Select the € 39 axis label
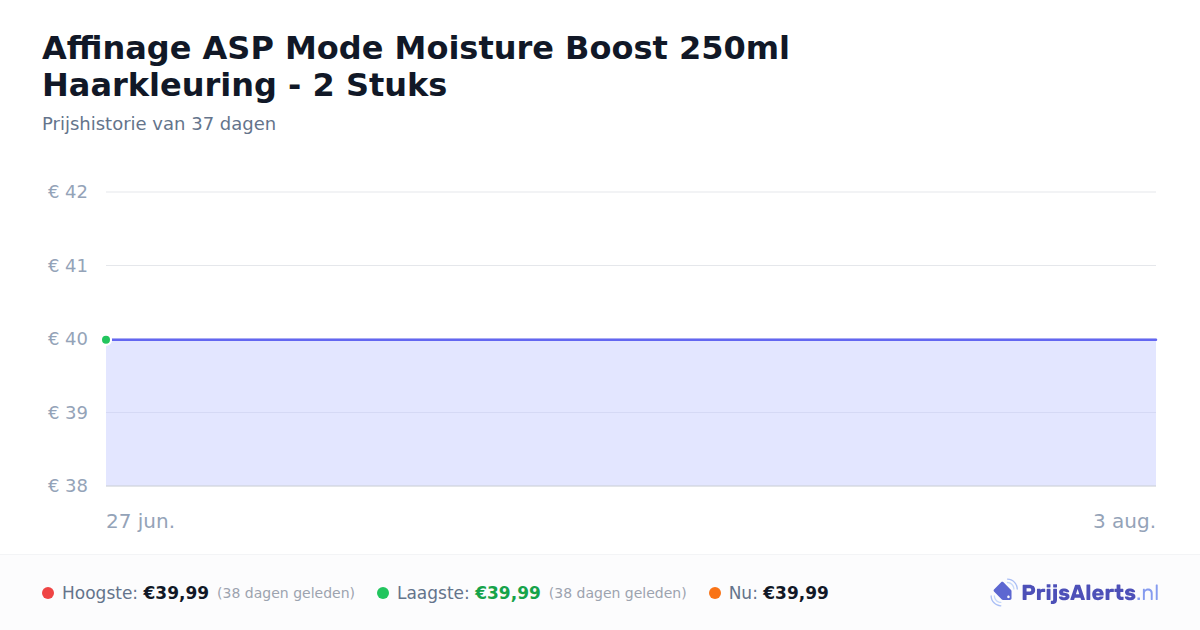Screen dimensions: 1200x630 coord(68,412)
